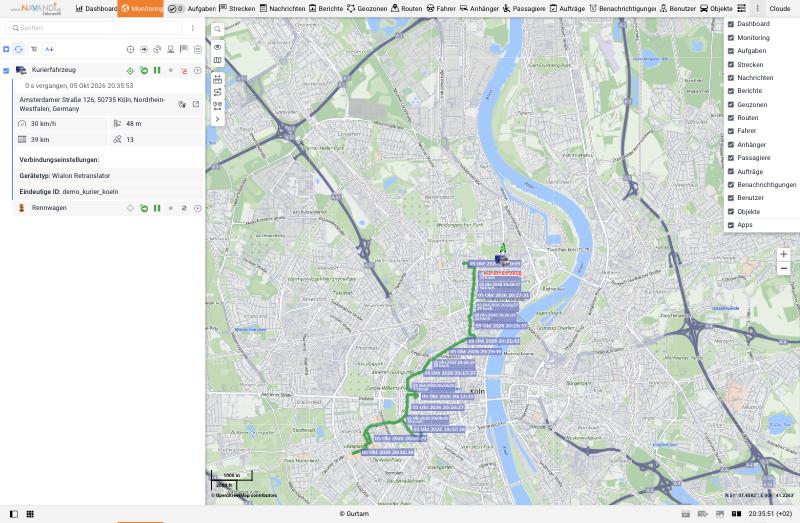Uncheck Passagiere in the tab visibility menu

[731, 158]
